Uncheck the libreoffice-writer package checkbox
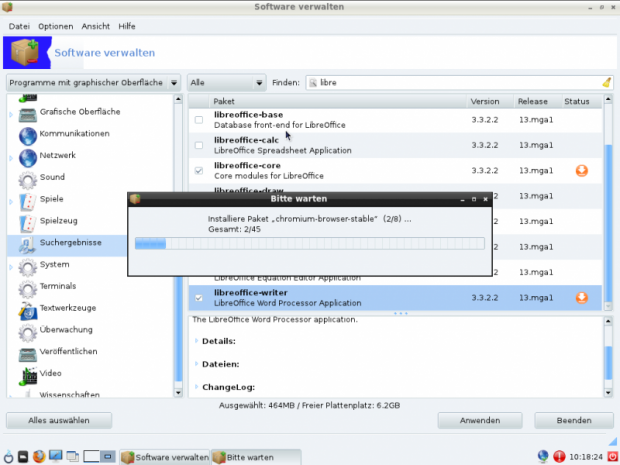Image resolution: width=620 pixels, height=465 pixels. pos(199,298)
